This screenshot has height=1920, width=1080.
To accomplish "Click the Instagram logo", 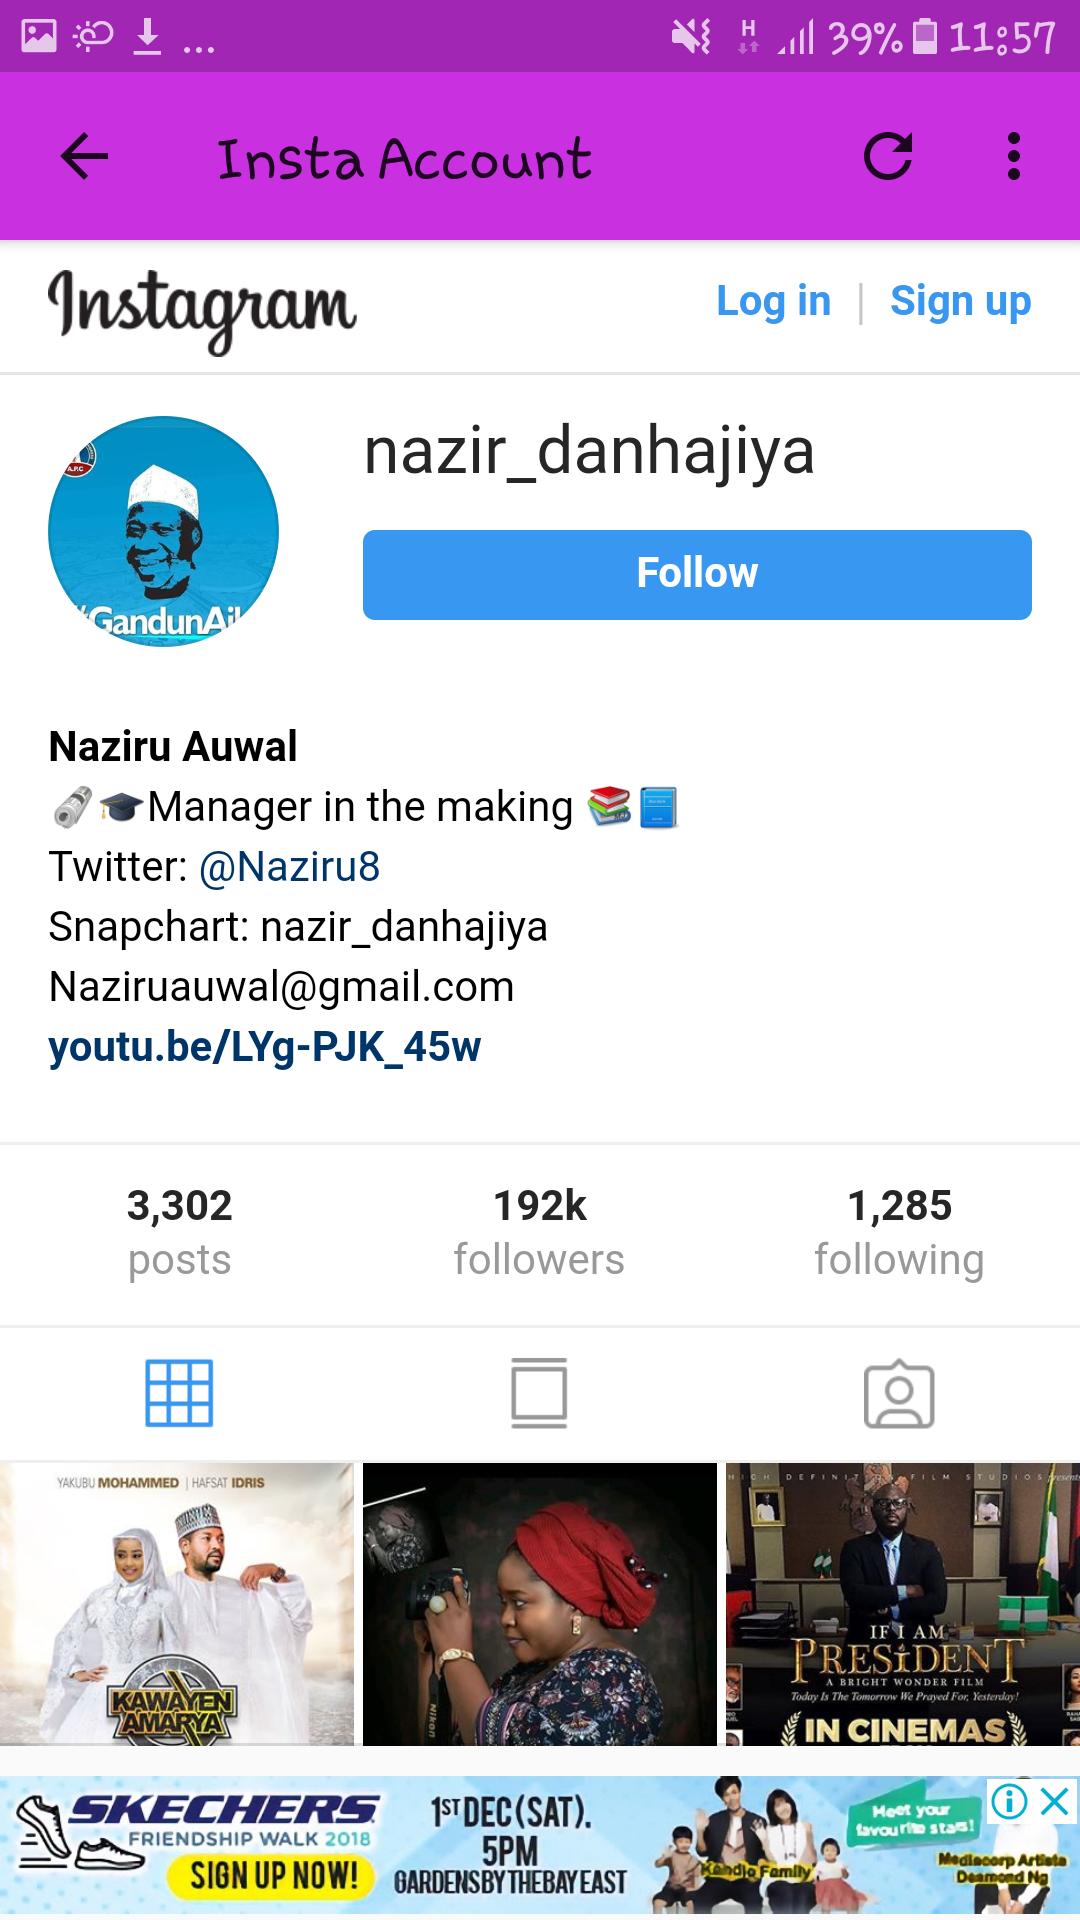I will pyautogui.click(x=202, y=308).
